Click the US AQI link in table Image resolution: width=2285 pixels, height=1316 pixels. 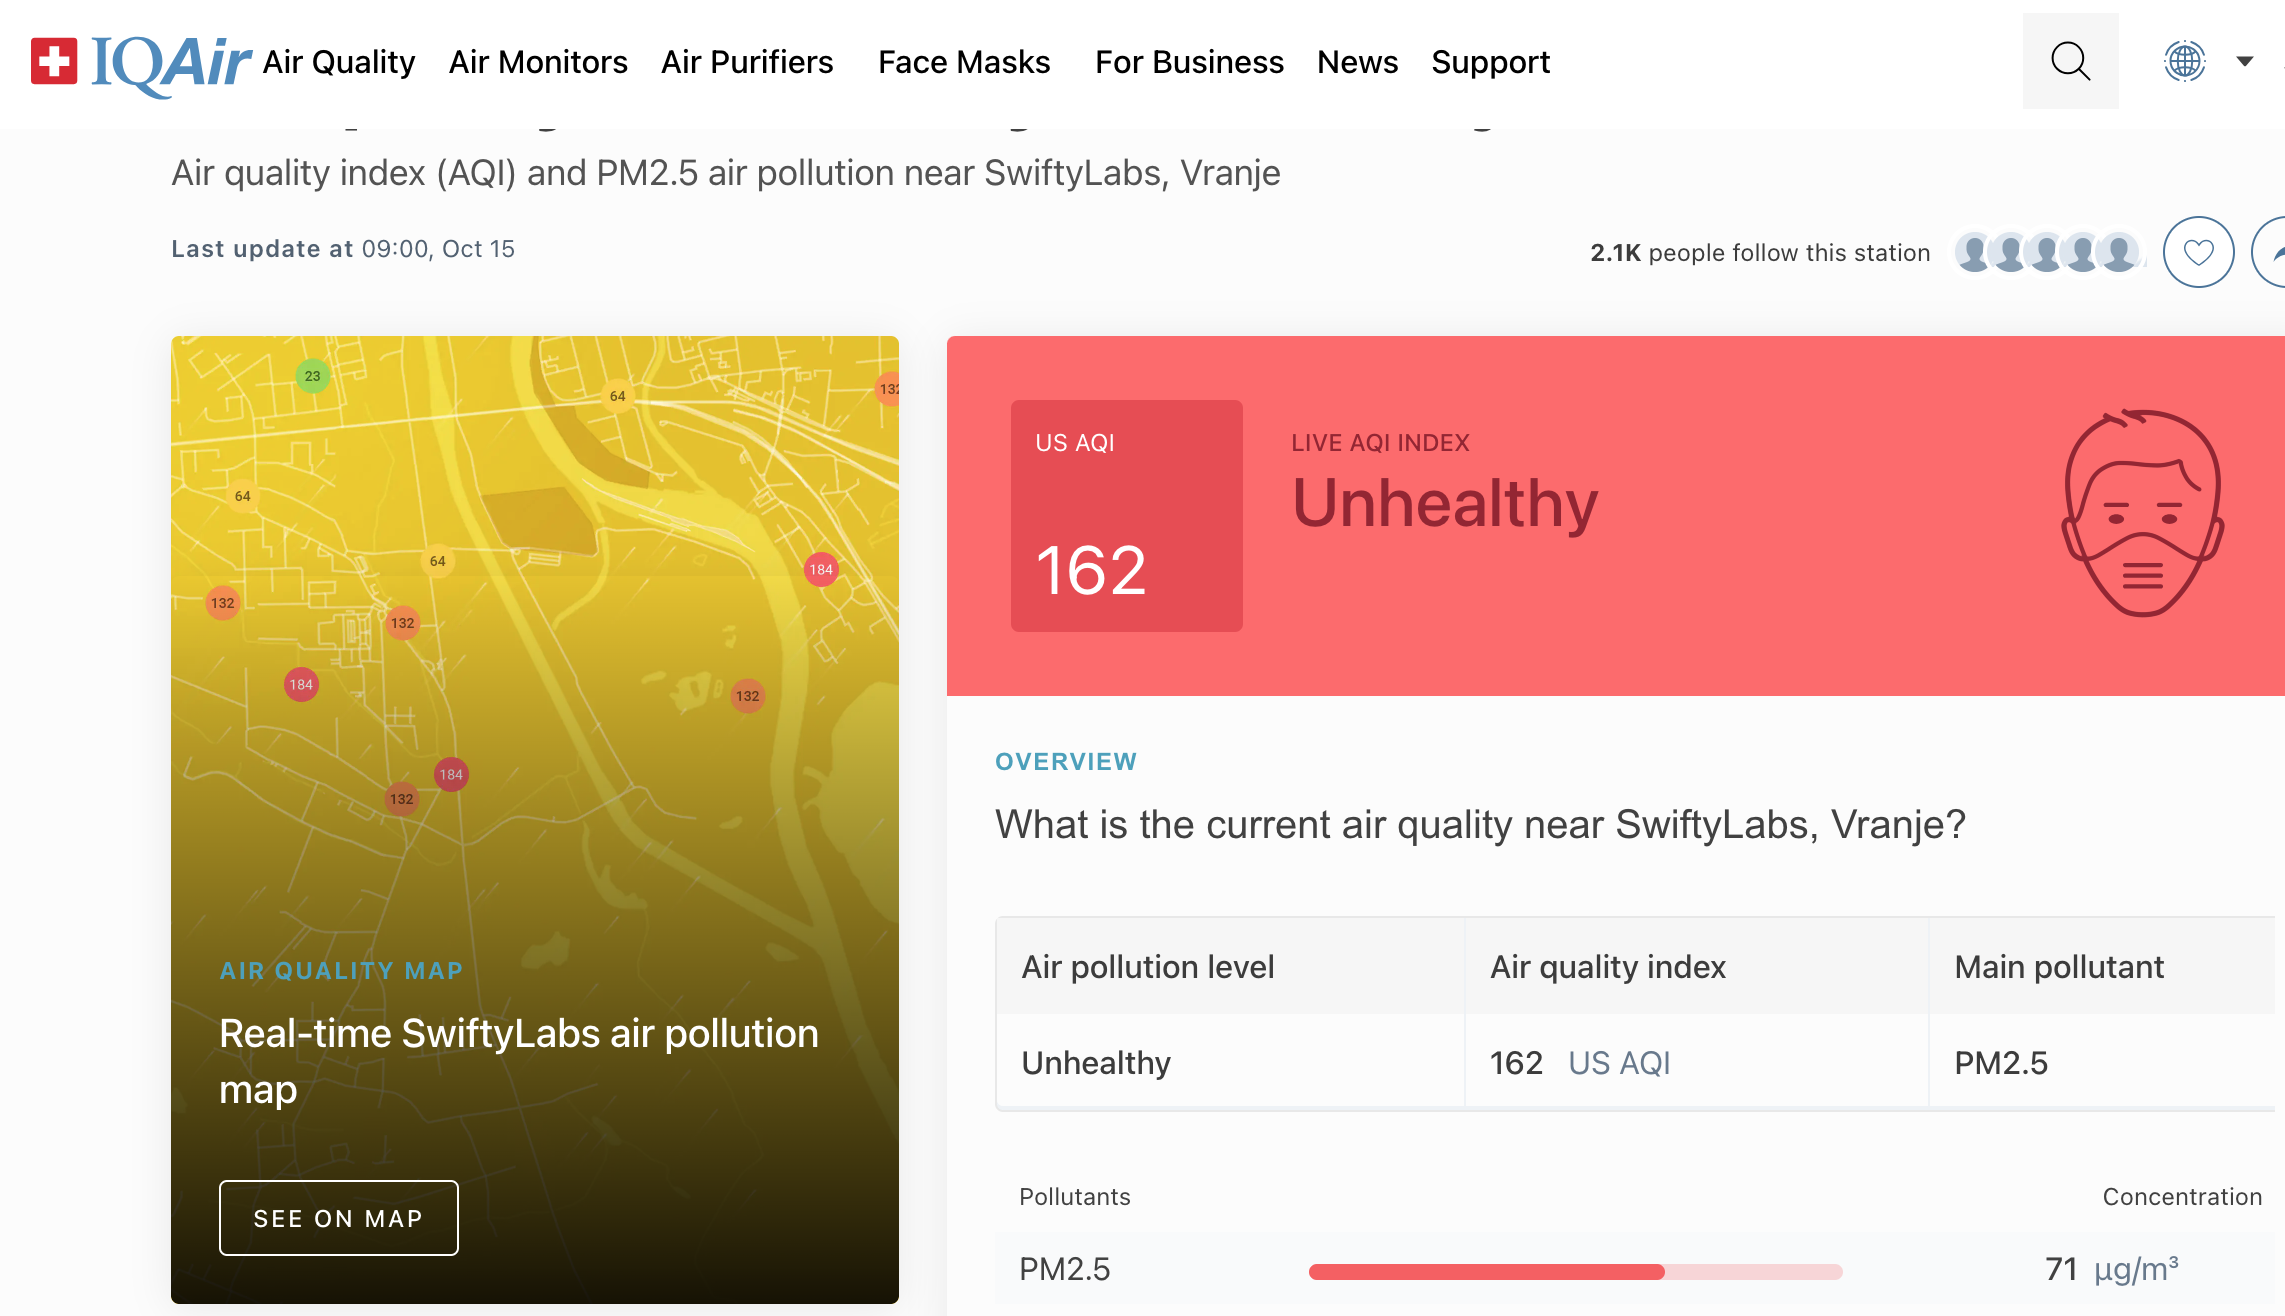tap(1619, 1063)
